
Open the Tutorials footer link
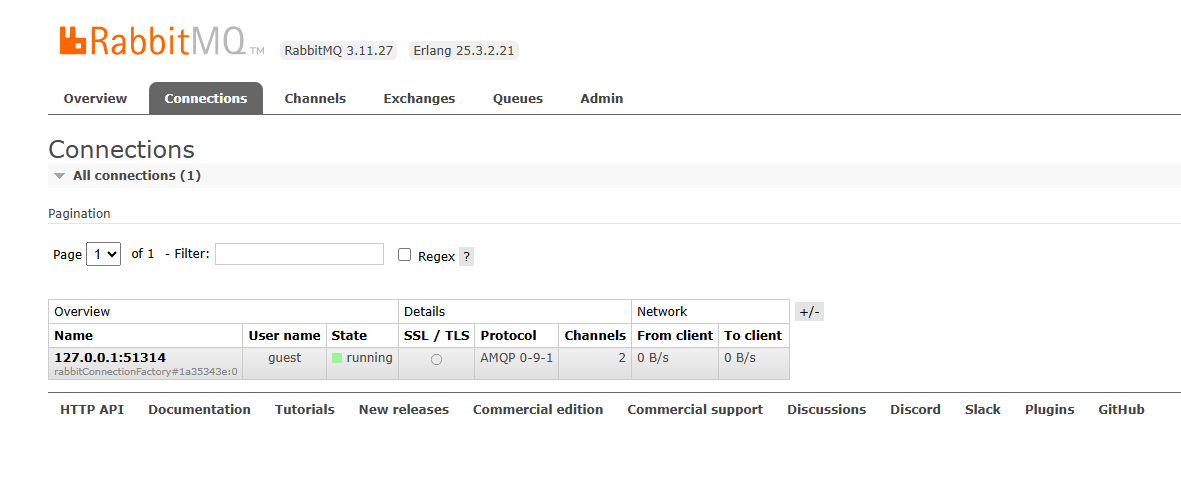(x=304, y=410)
